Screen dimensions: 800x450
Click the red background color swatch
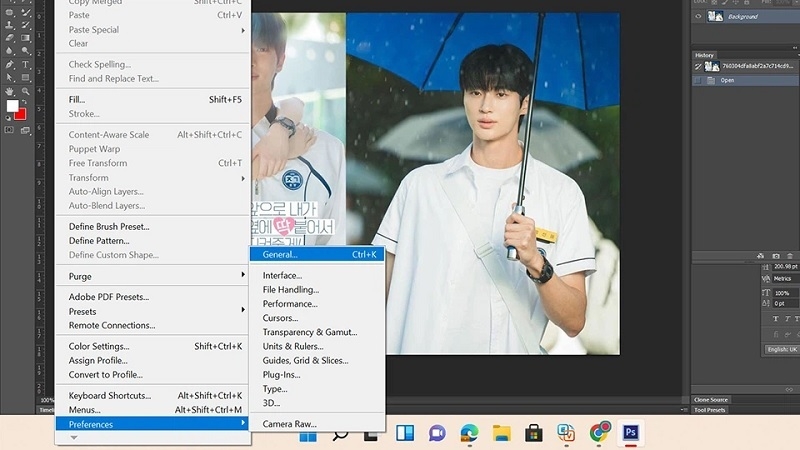coord(20,114)
